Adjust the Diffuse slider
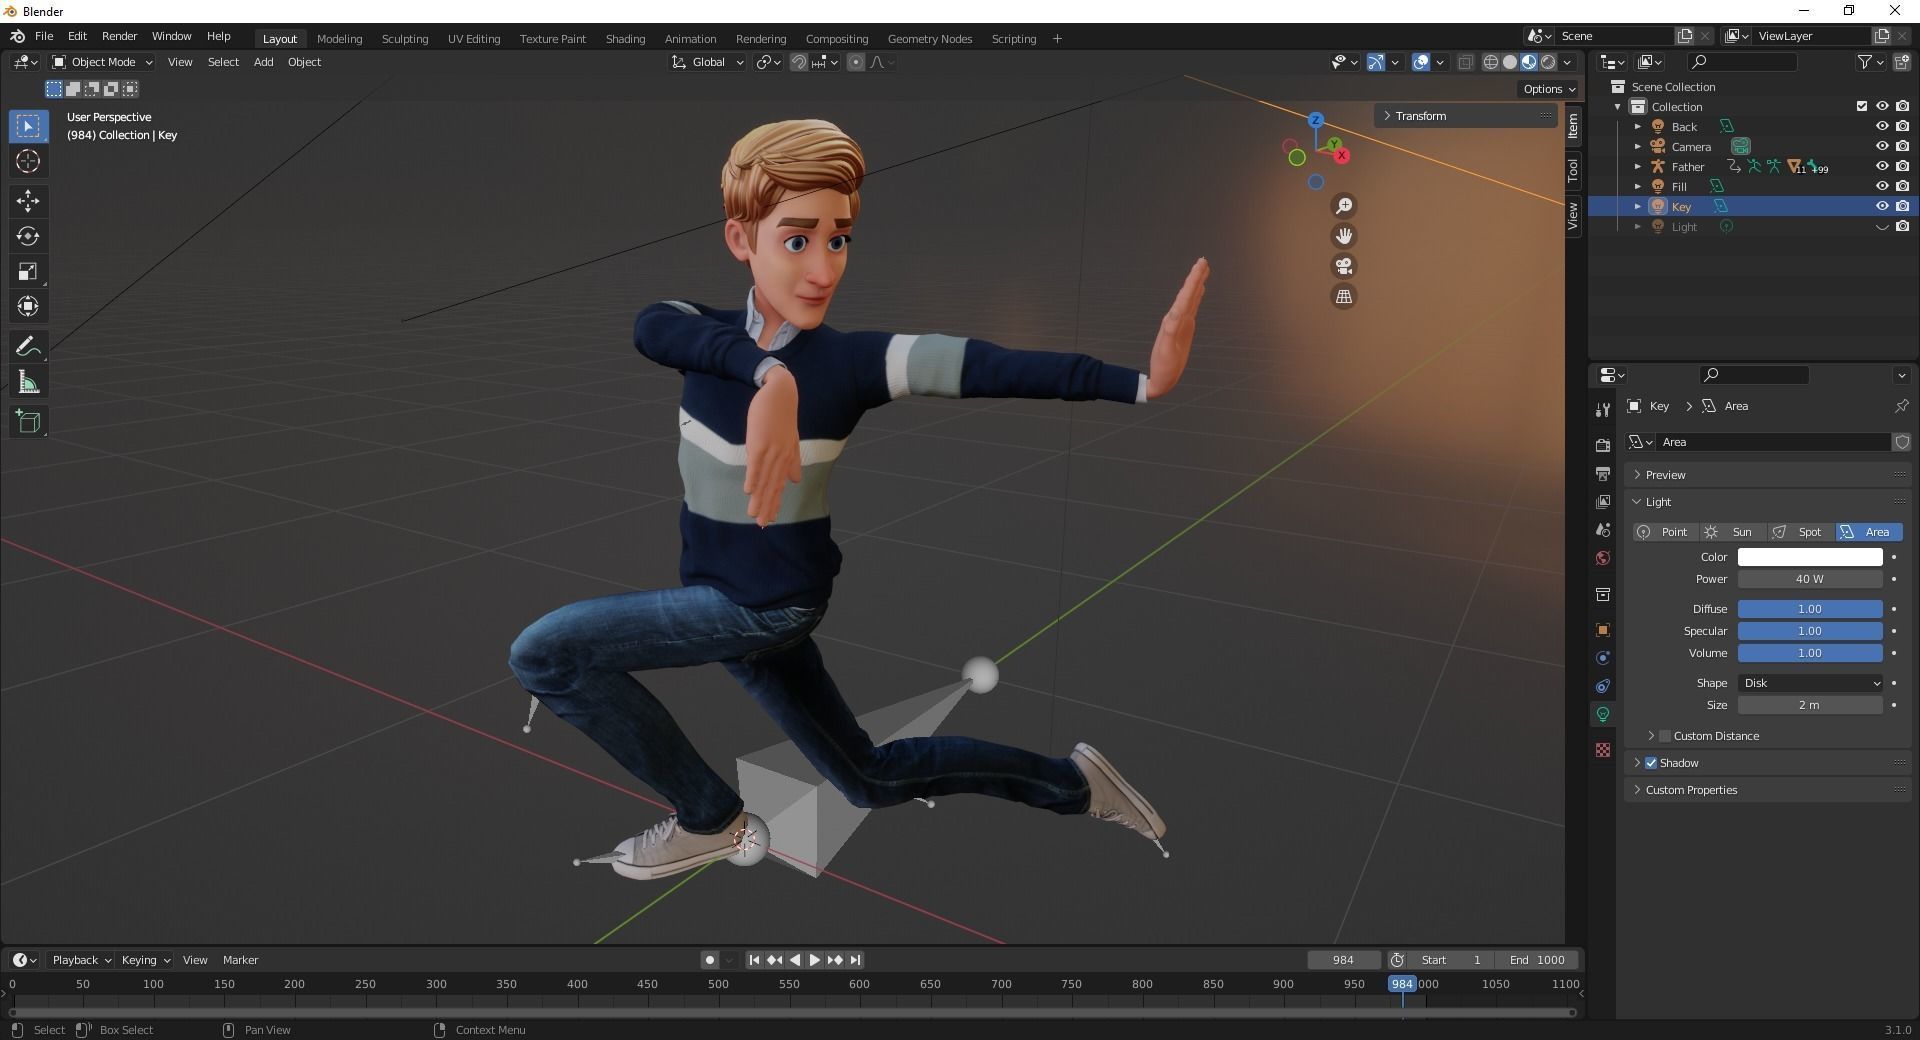 click(1810, 609)
